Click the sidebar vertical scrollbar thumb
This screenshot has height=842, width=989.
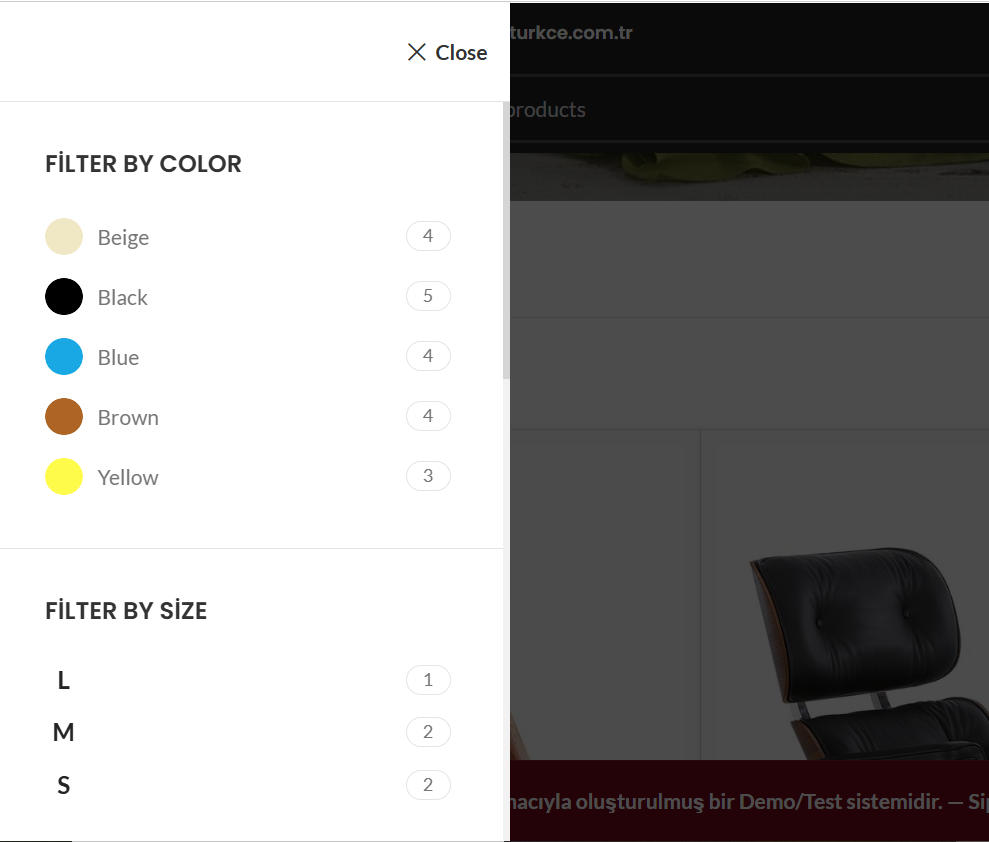coord(506,240)
